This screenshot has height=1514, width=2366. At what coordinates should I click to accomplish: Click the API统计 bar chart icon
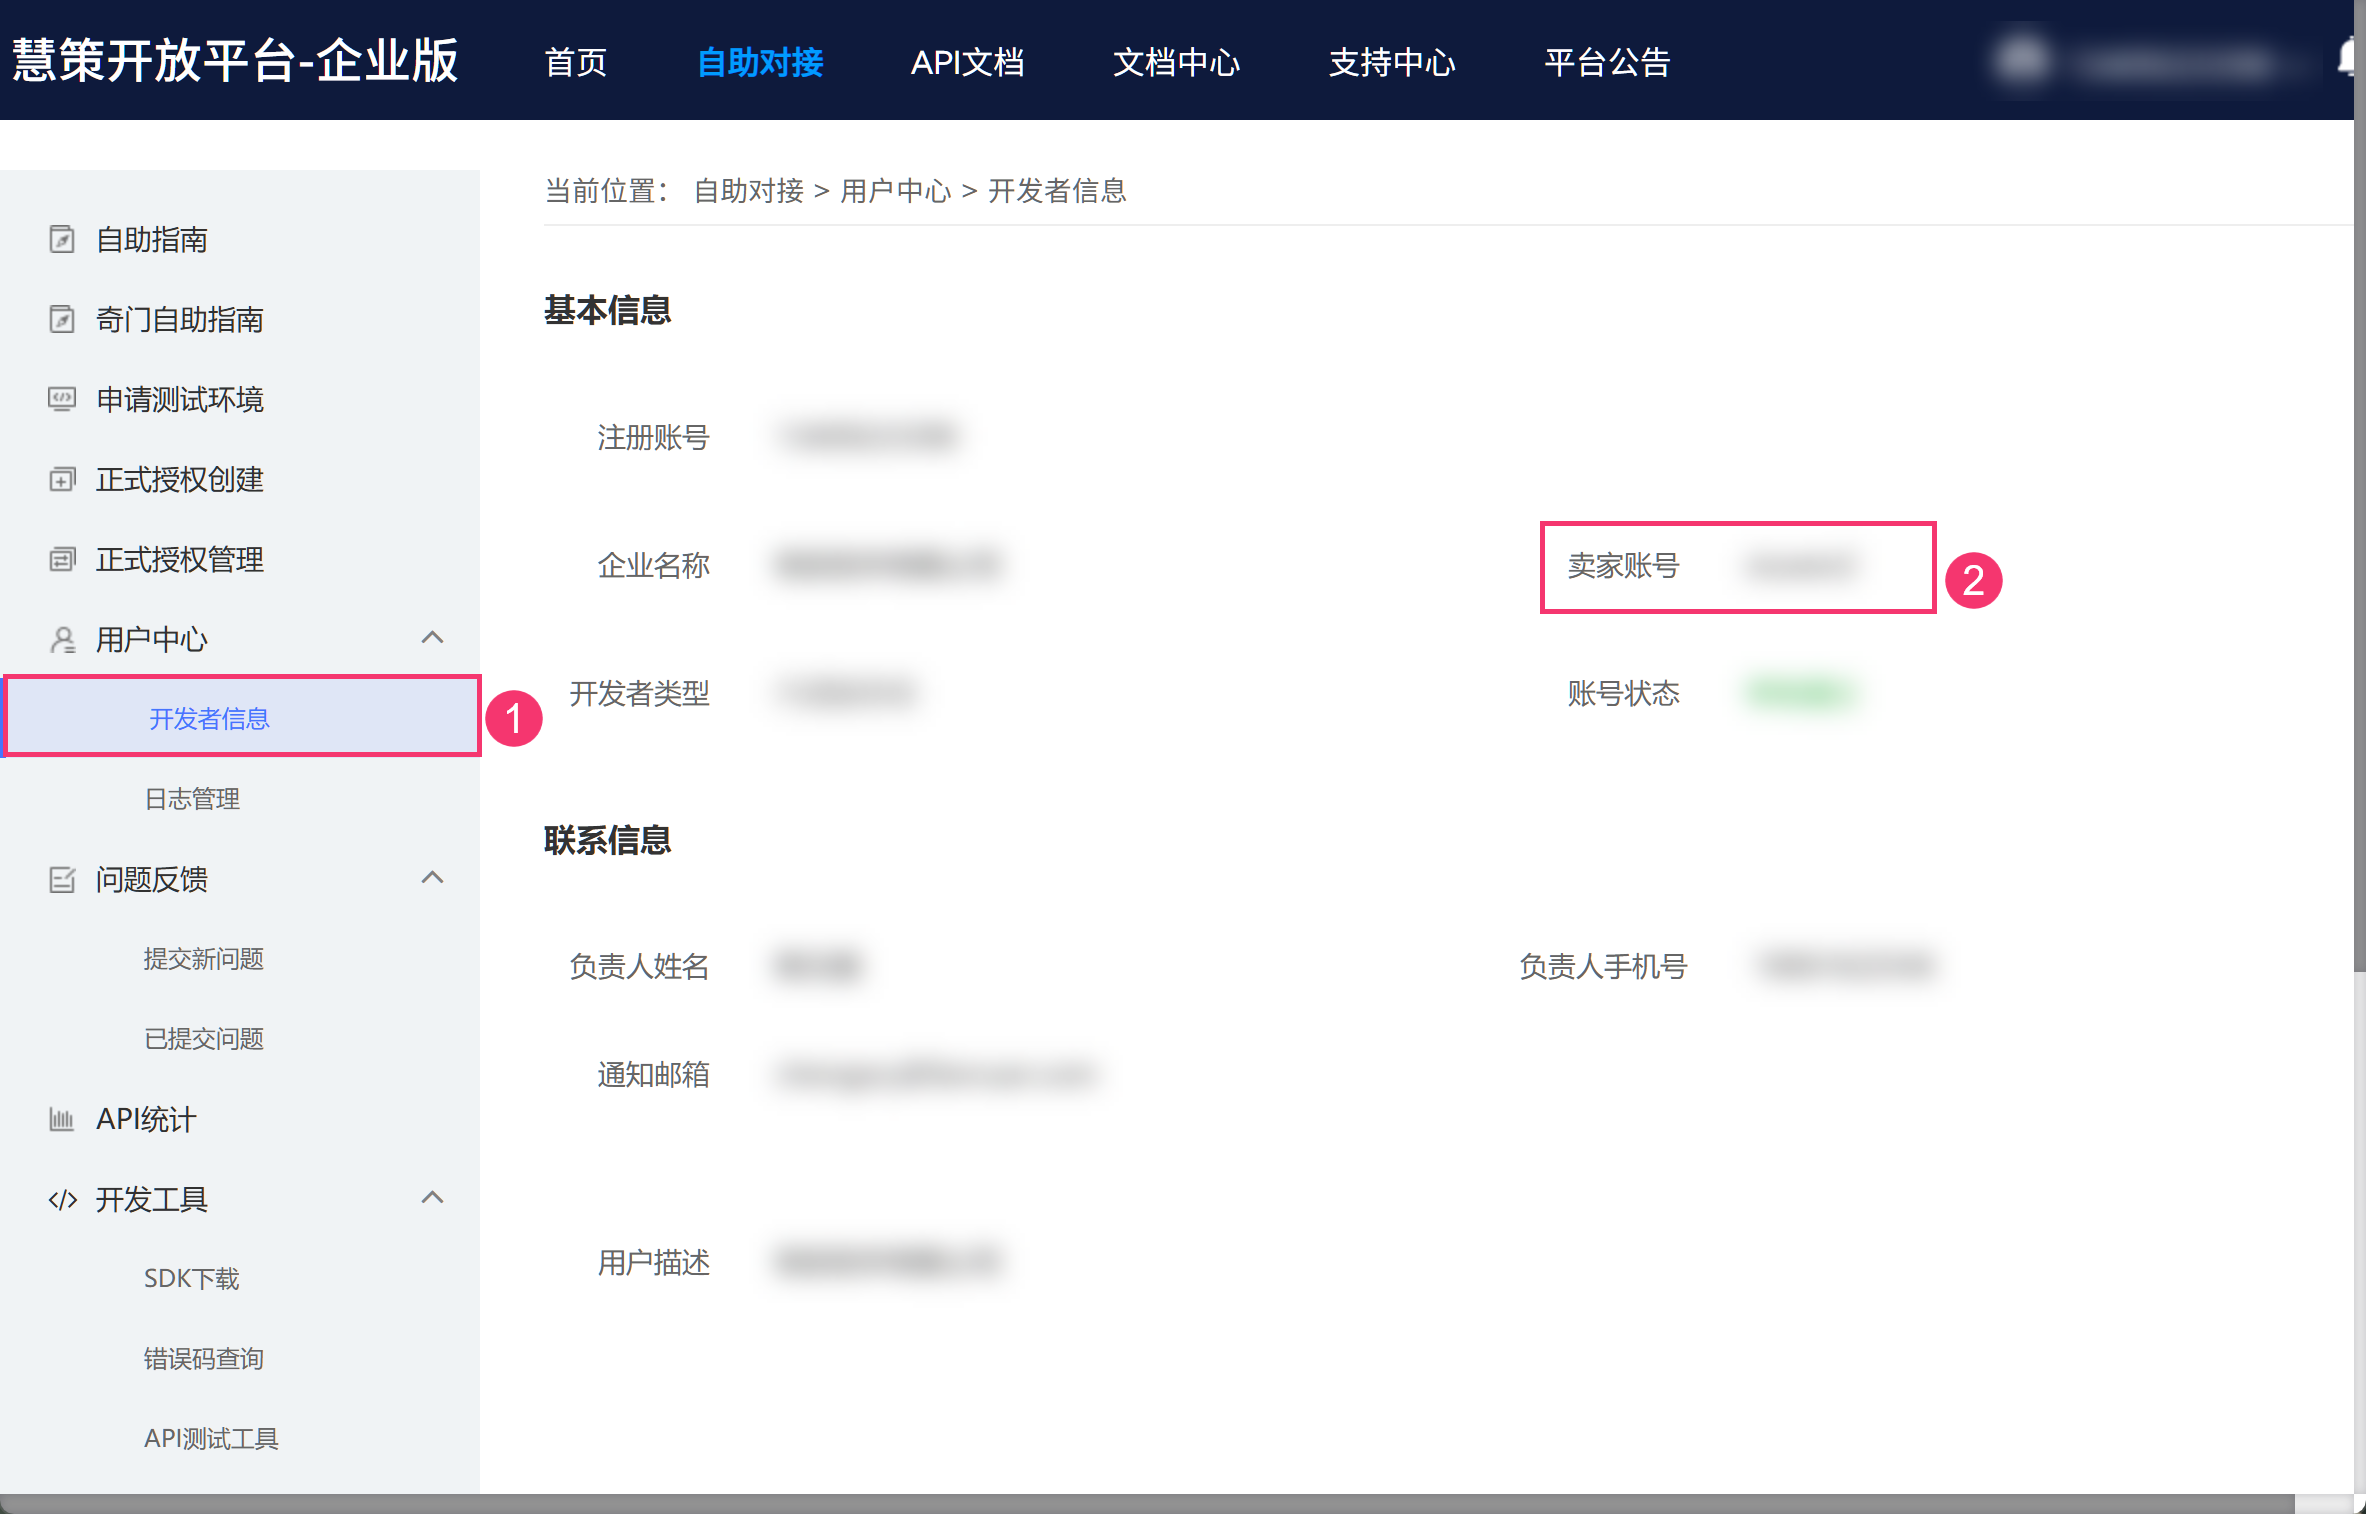pos(62,1119)
